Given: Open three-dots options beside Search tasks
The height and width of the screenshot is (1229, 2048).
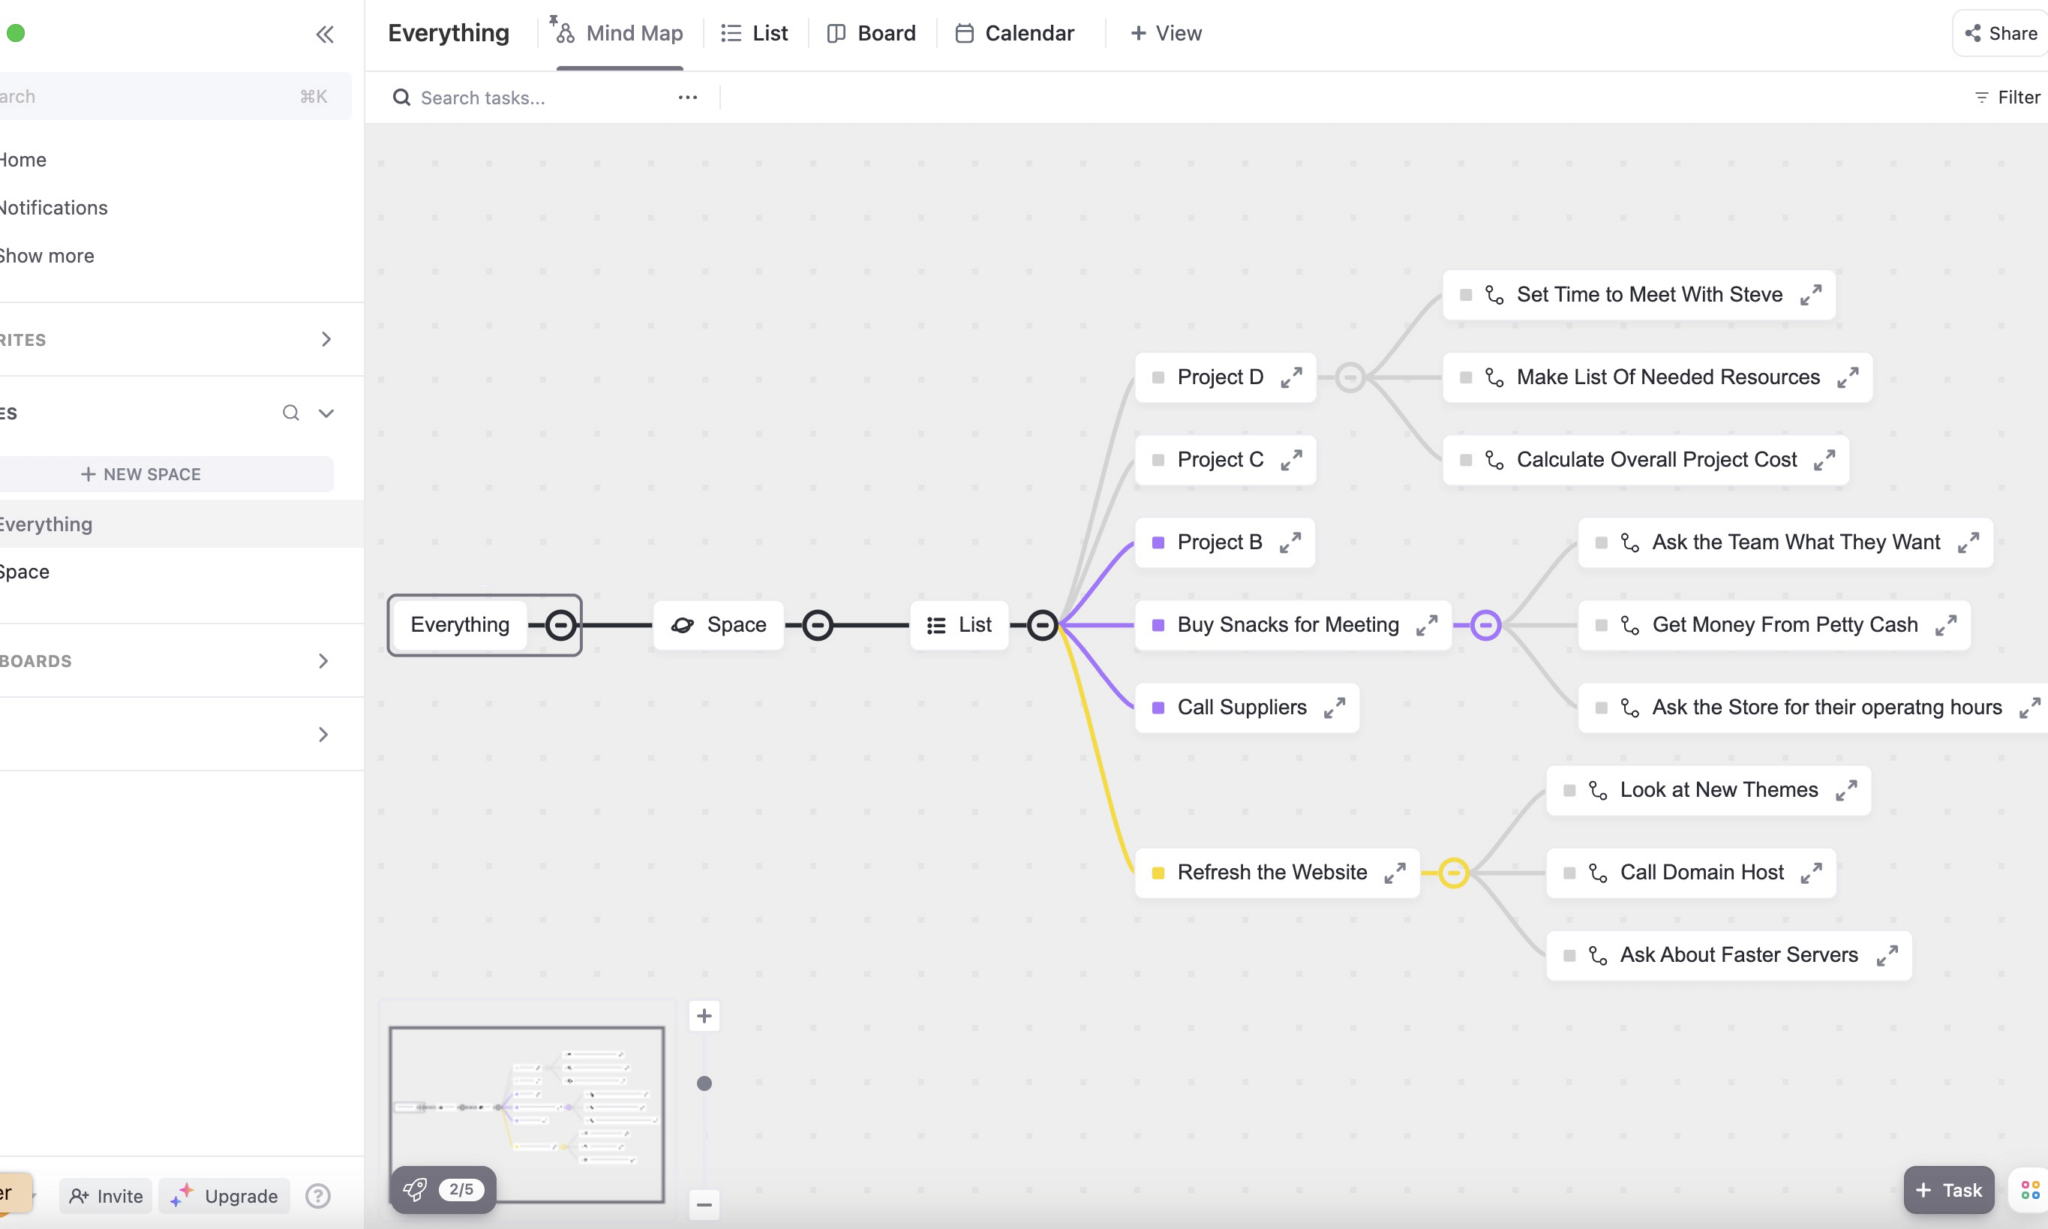Looking at the screenshot, I should [688, 97].
